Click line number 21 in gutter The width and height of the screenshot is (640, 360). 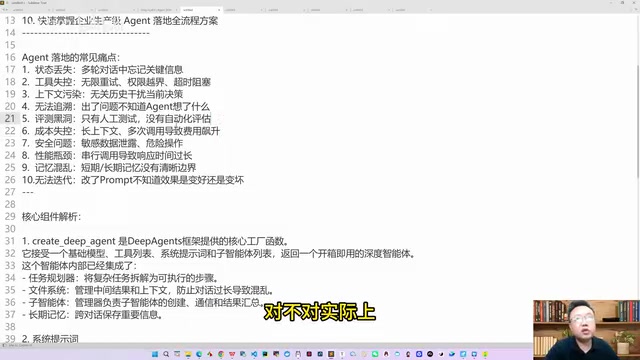pyautogui.click(x=10, y=119)
